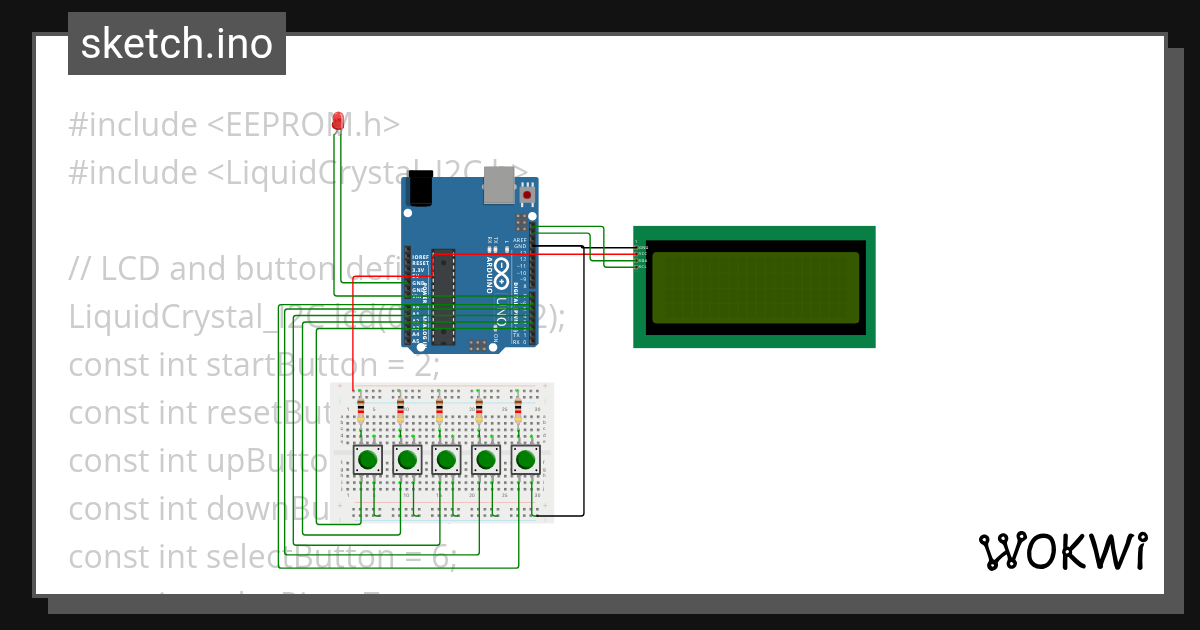Toggle the second green pushbutton

(407, 460)
